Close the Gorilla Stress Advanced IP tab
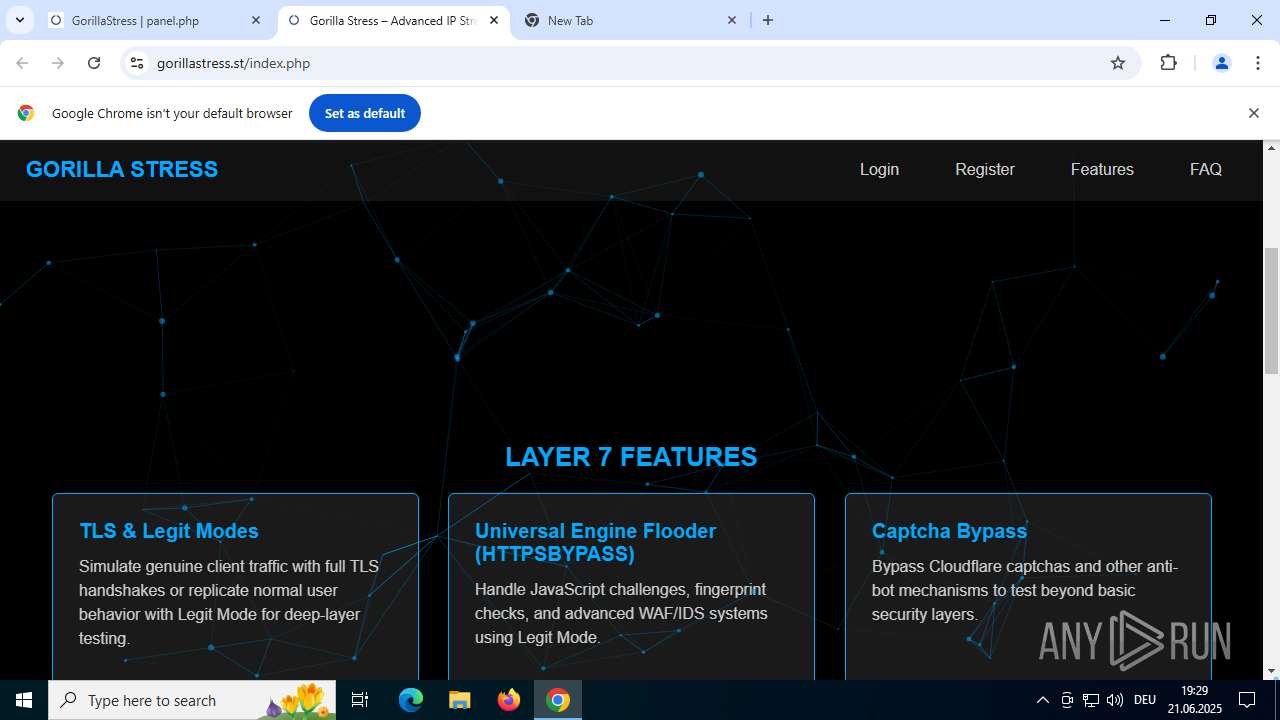The width and height of the screenshot is (1280, 720). 494,20
